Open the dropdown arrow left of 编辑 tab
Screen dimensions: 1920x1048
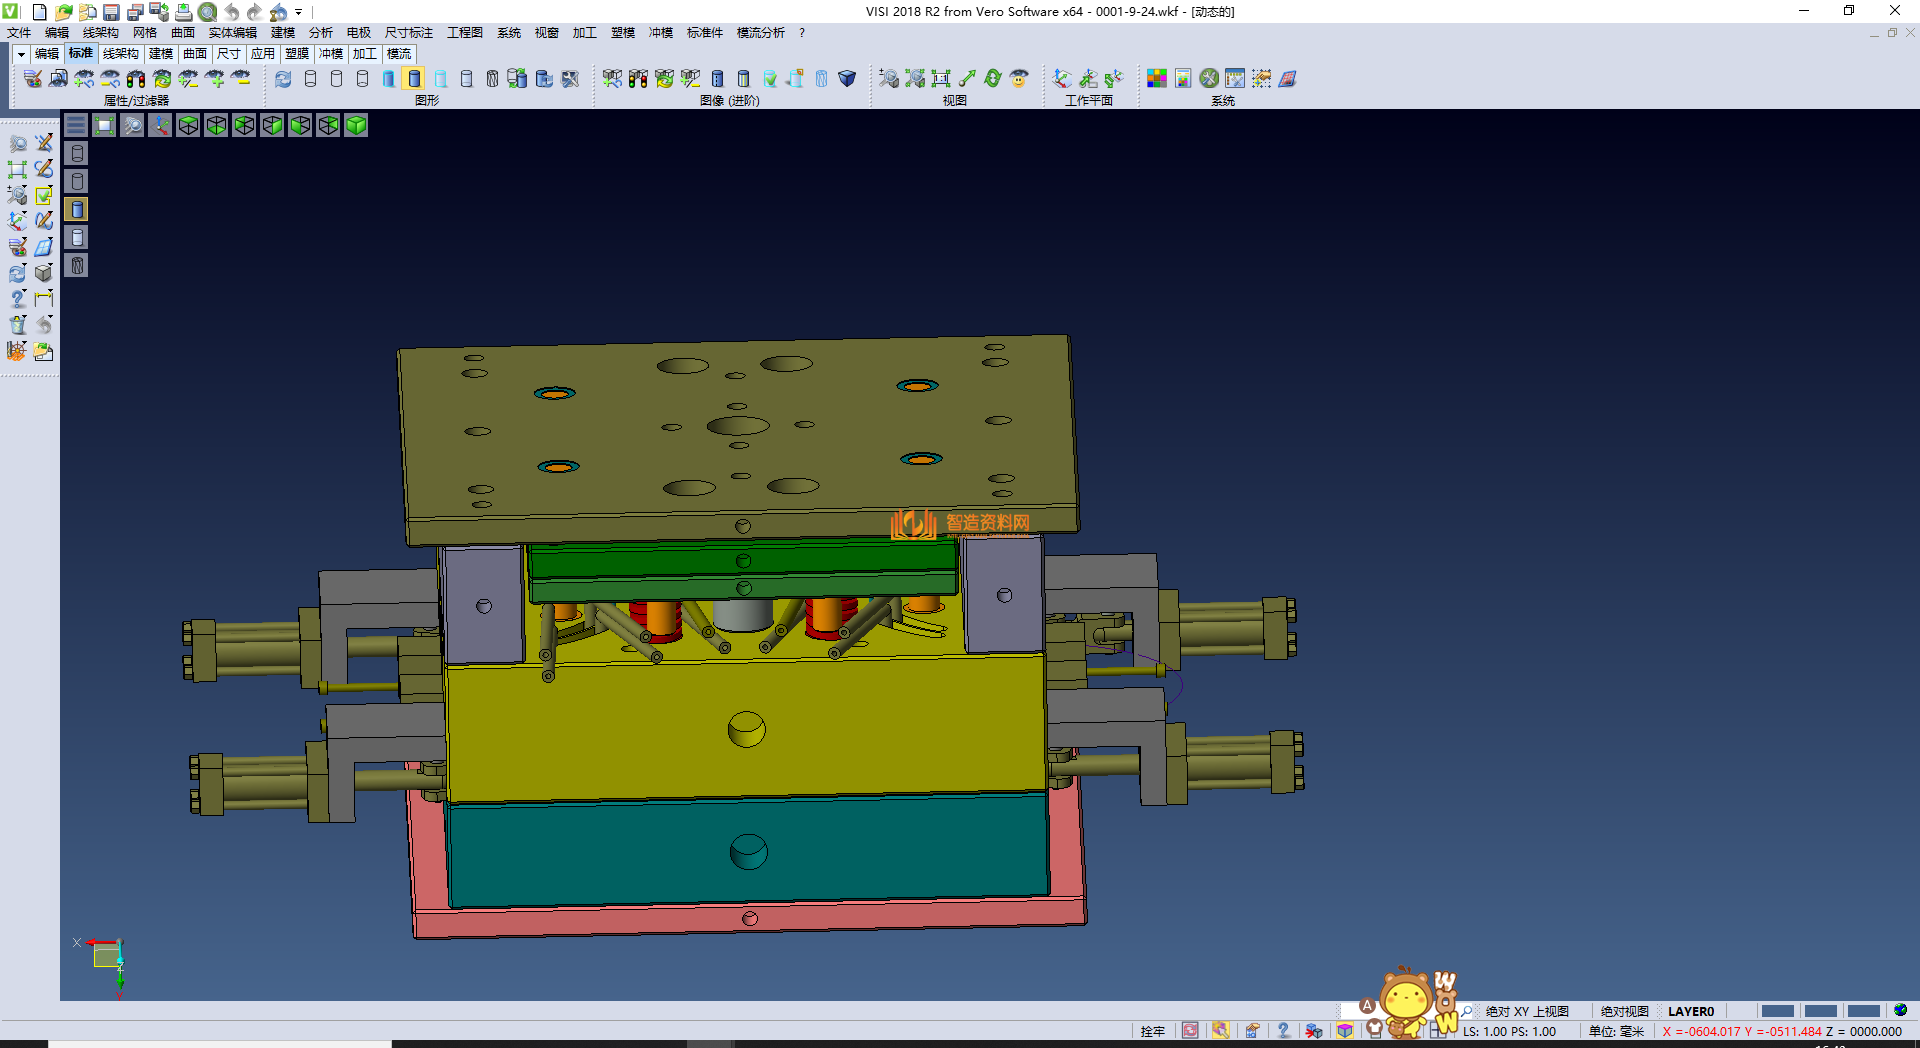(21, 54)
